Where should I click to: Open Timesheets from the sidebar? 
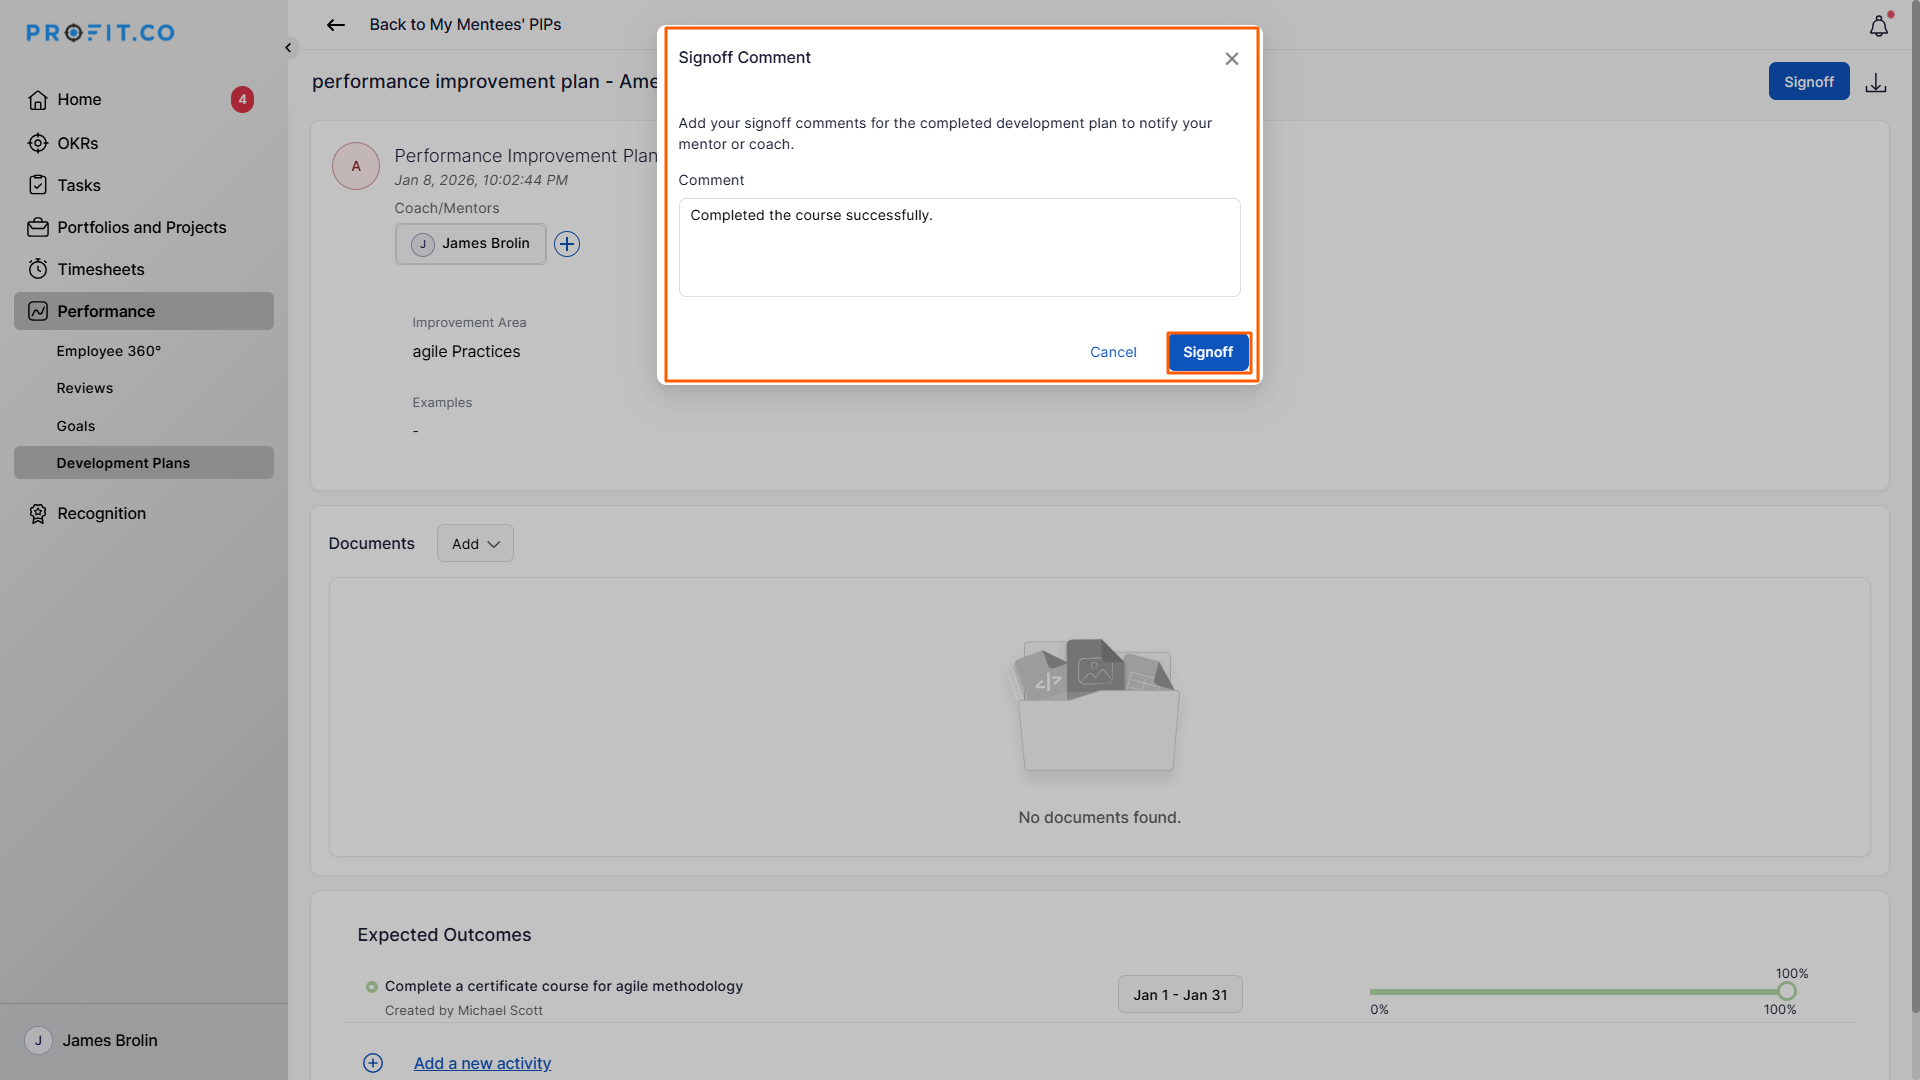[100, 269]
